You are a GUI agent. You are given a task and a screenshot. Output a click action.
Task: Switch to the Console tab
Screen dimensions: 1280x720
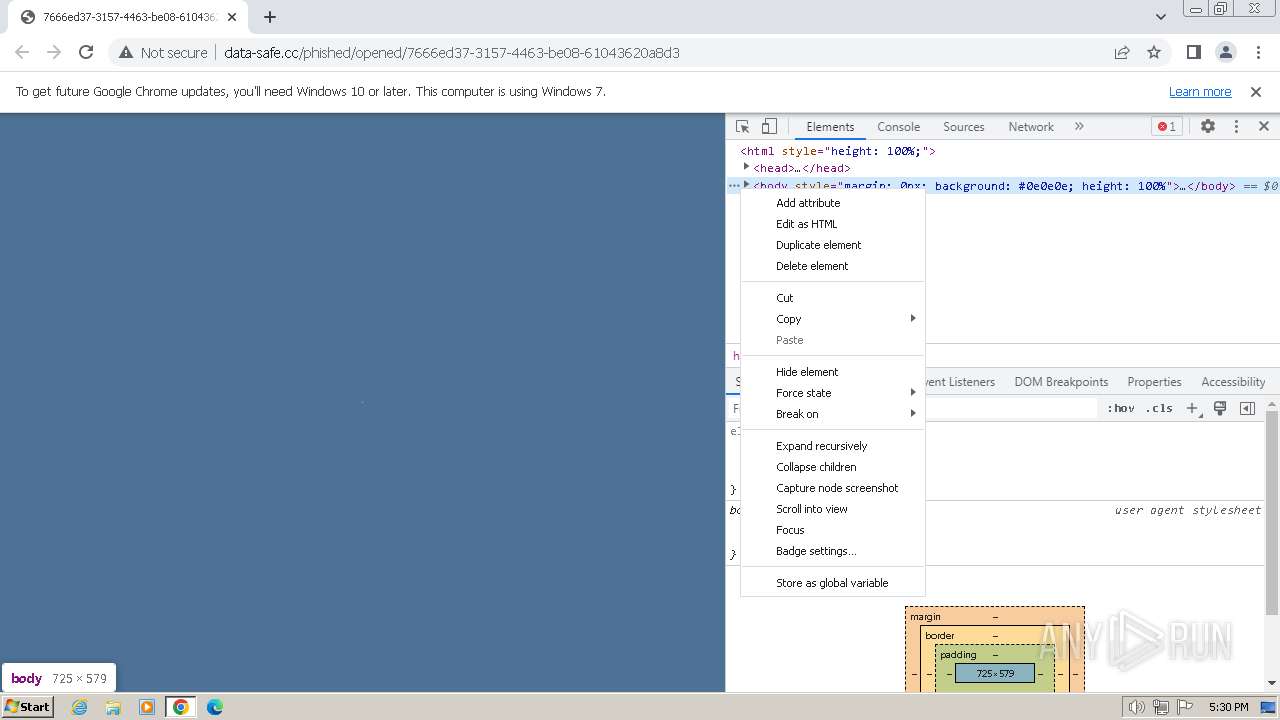898,127
